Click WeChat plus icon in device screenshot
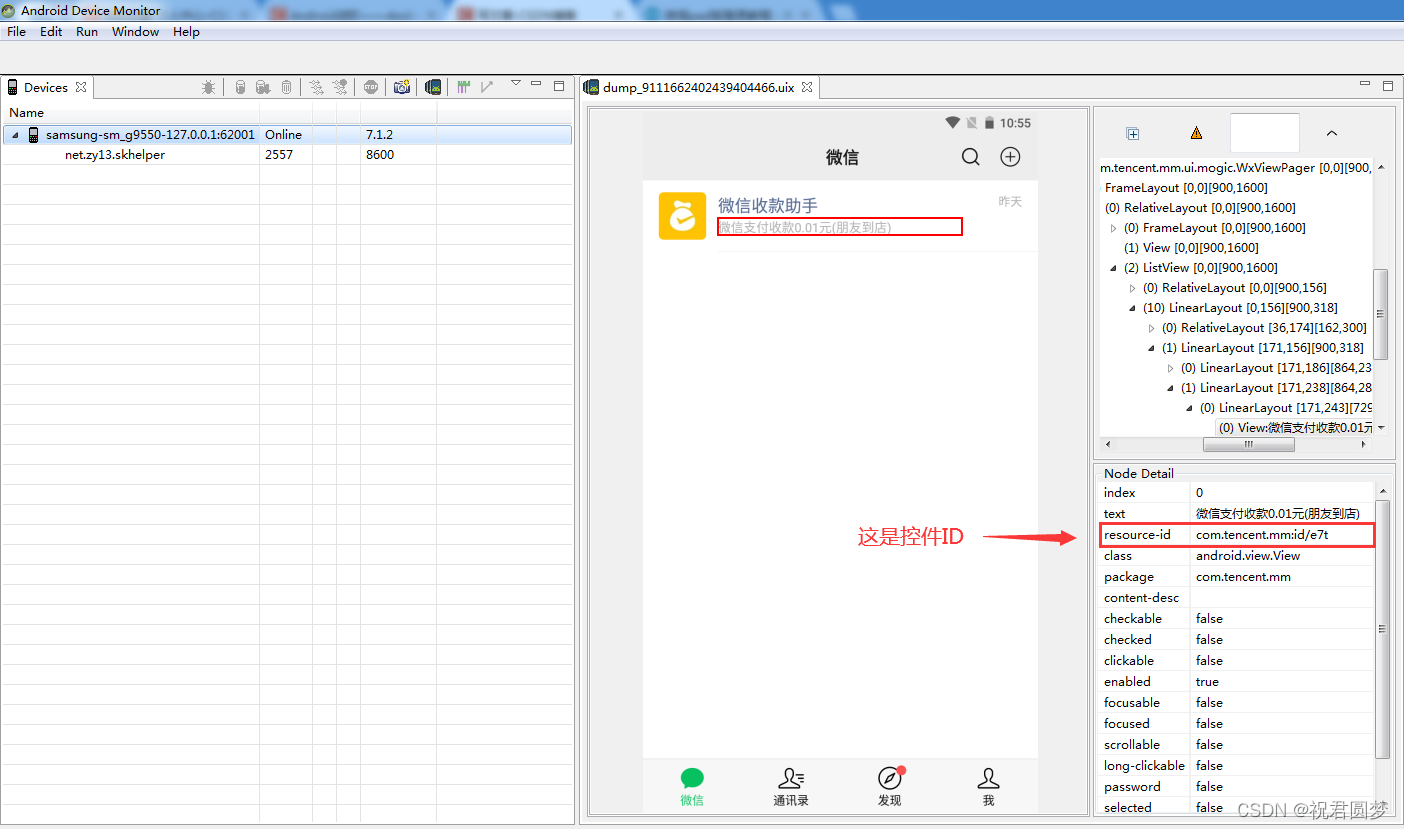The height and width of the screenshot is (829, 1404). tap(1011, 157)
